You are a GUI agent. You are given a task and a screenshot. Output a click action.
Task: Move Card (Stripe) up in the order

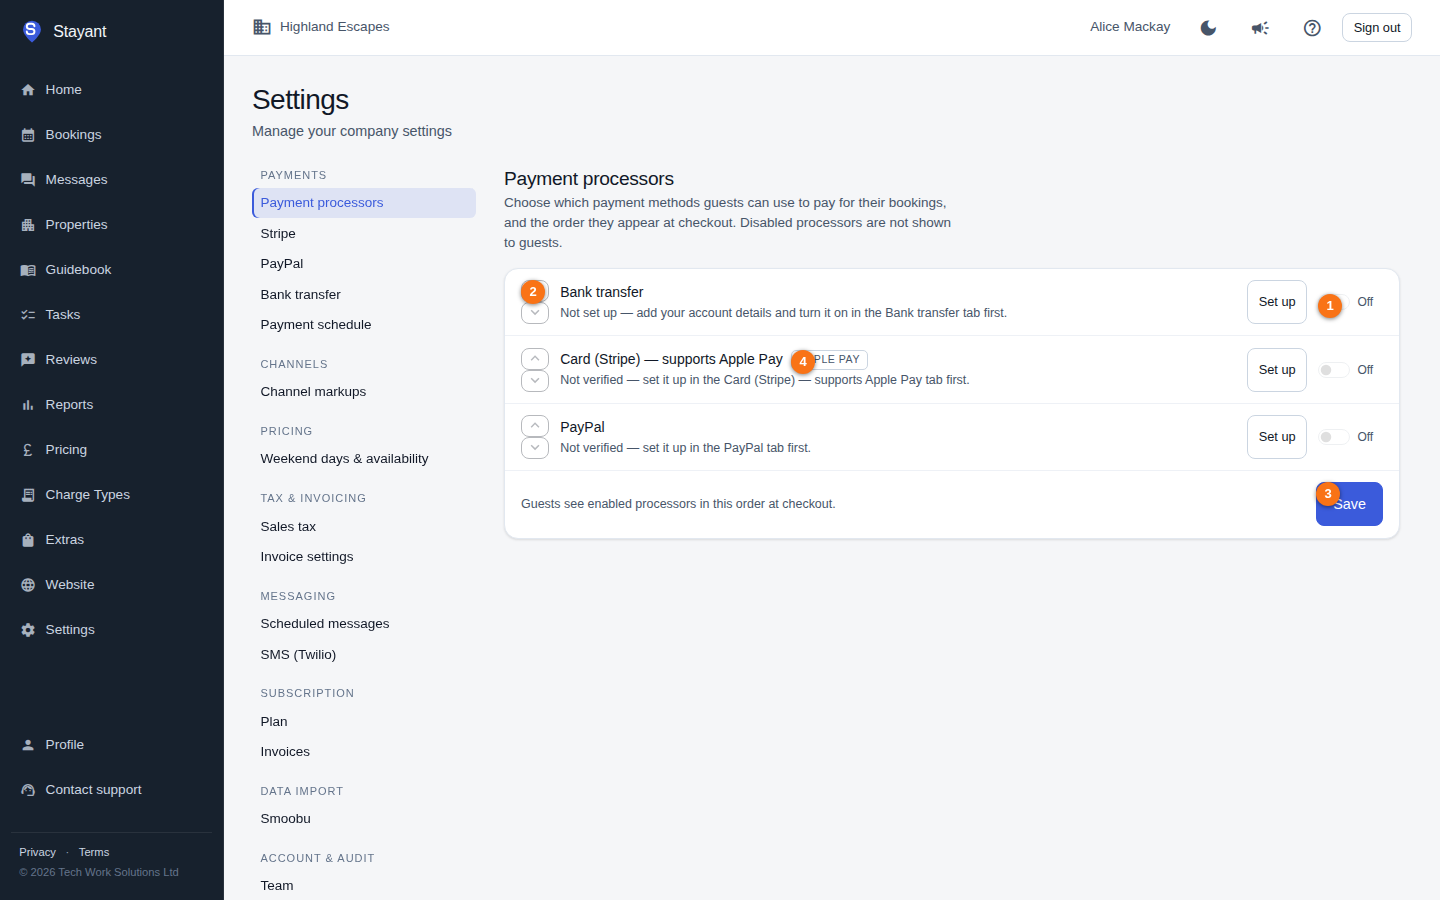(535, 358)
